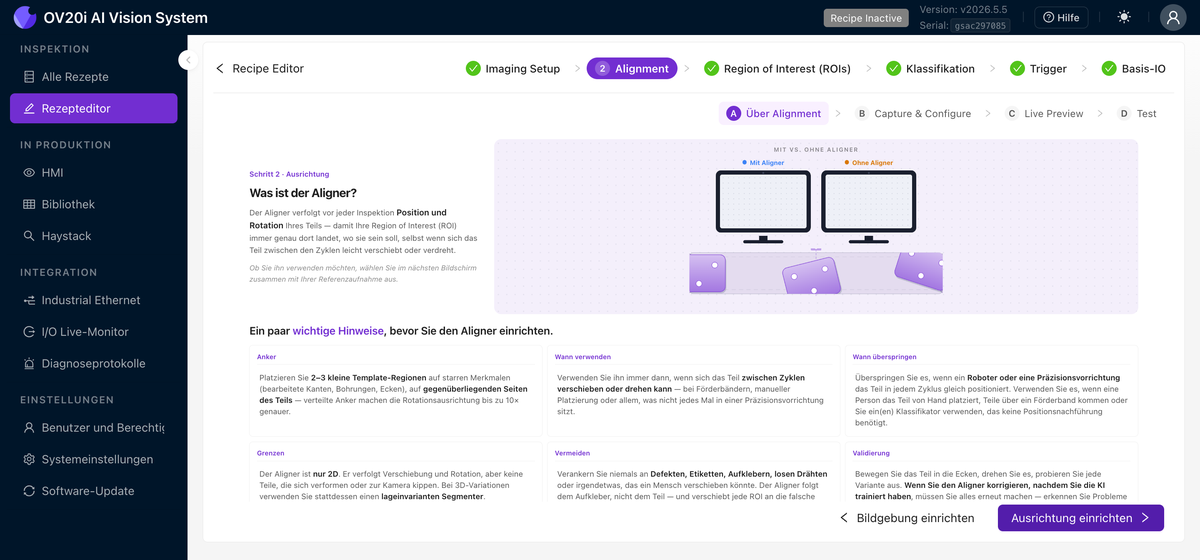Click Bildgebung einrichten back button
Viewport: 1200px width, 560px height.
[907, 518]
